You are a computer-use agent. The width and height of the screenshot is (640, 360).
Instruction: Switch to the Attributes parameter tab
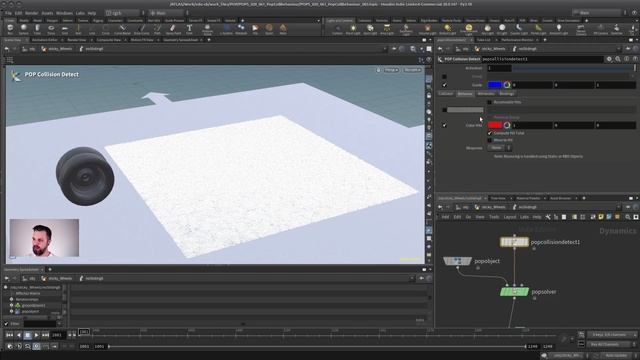coord(486,93)
